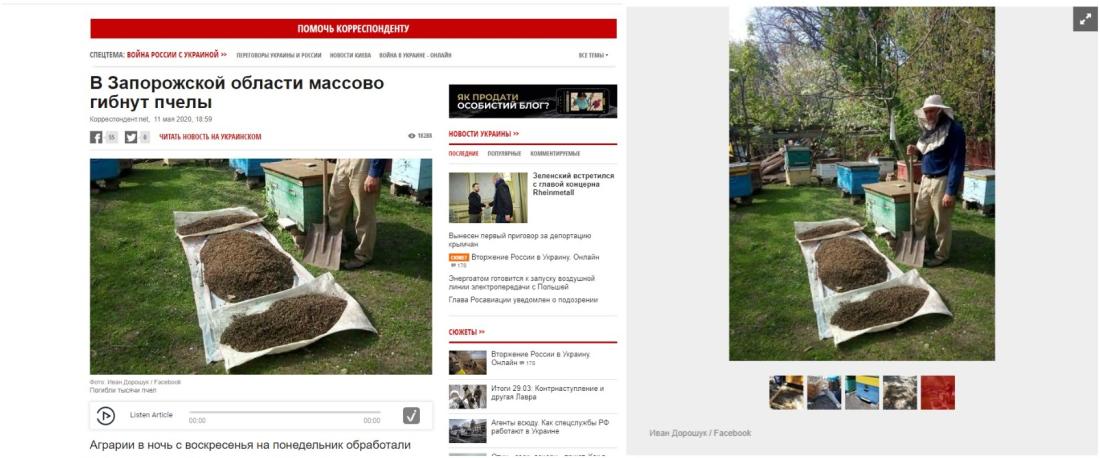Viewport: 1100px width, 458px height.
Task: Switch to the Популярные tab
Action: (504, 154)
